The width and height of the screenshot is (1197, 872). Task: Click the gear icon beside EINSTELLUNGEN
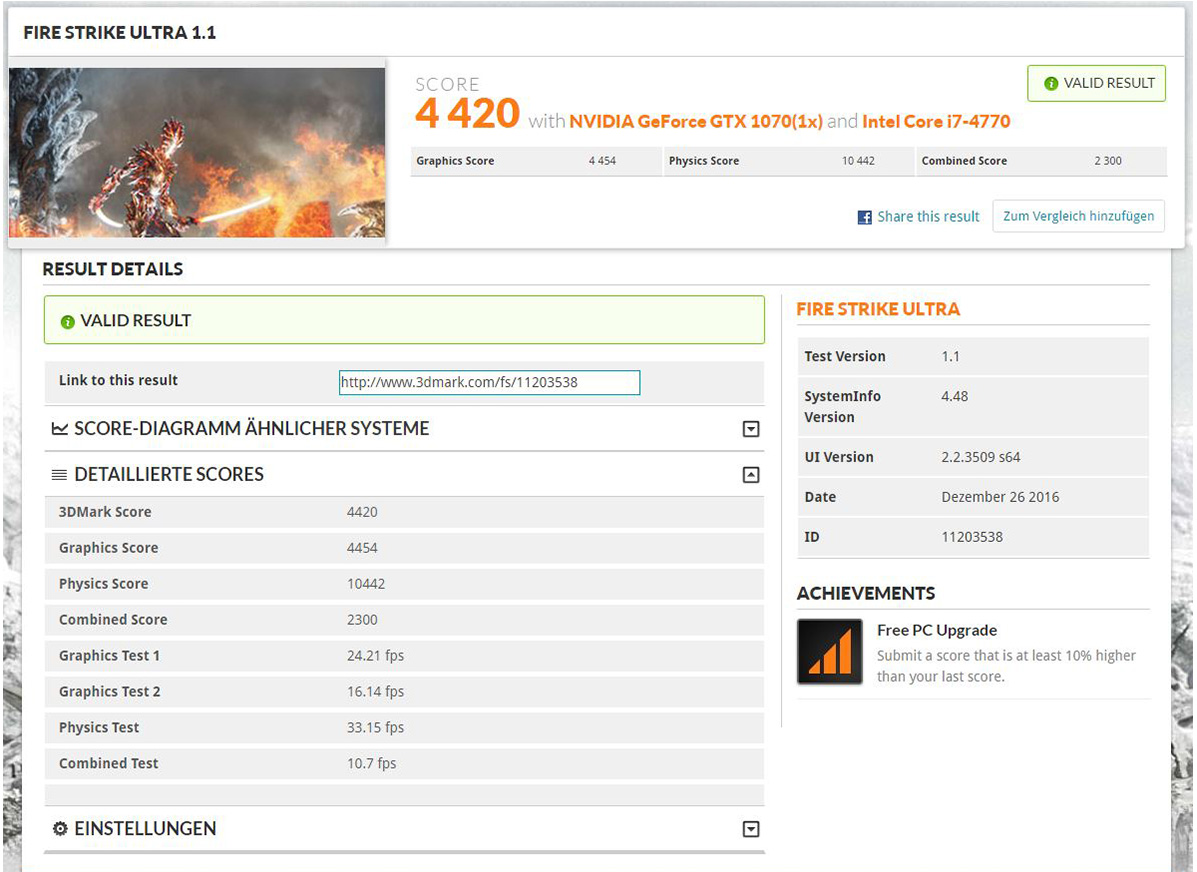[60, 828]
